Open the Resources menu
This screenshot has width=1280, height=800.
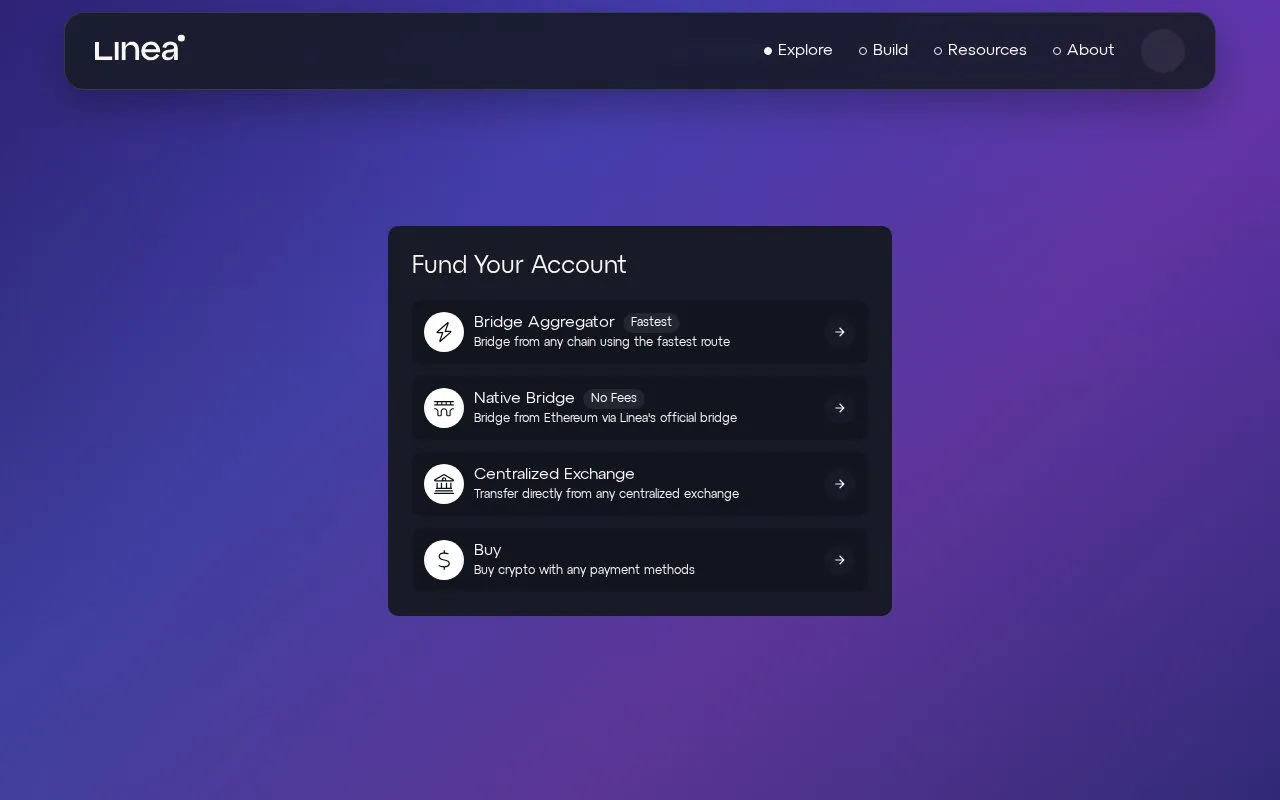pos(980,50)
